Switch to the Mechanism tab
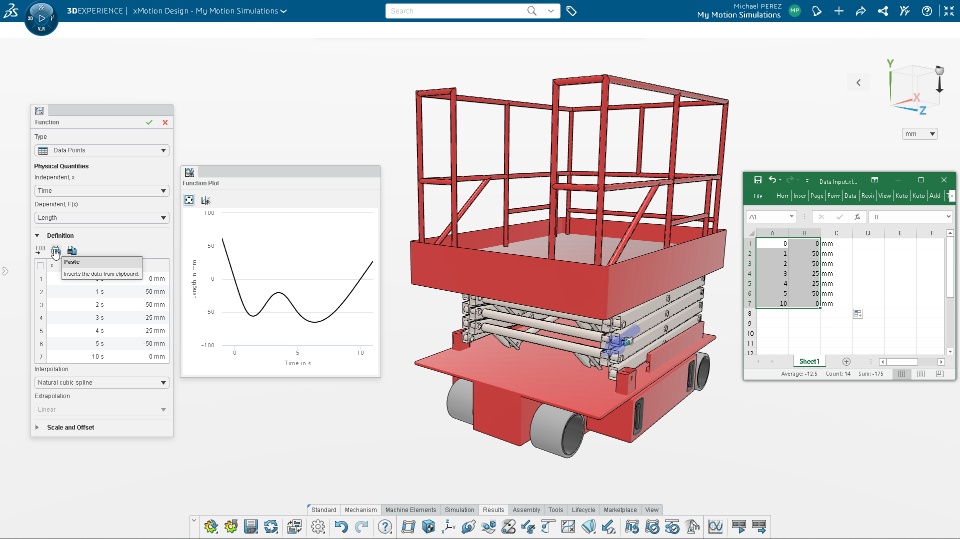 [361, 510]
